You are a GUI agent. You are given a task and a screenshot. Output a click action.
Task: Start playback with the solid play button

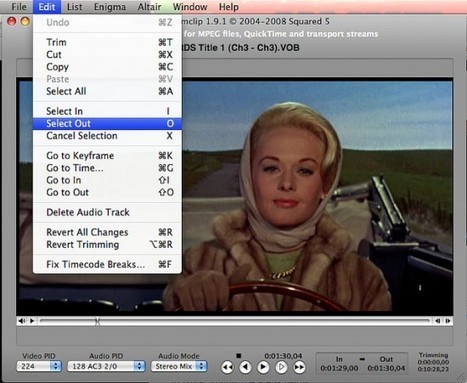click(263, 367)
